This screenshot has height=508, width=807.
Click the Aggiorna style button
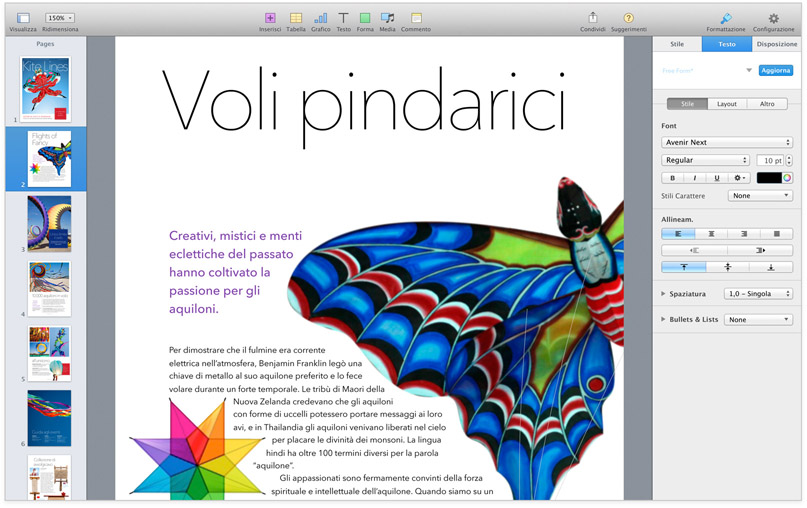[776, 71]
